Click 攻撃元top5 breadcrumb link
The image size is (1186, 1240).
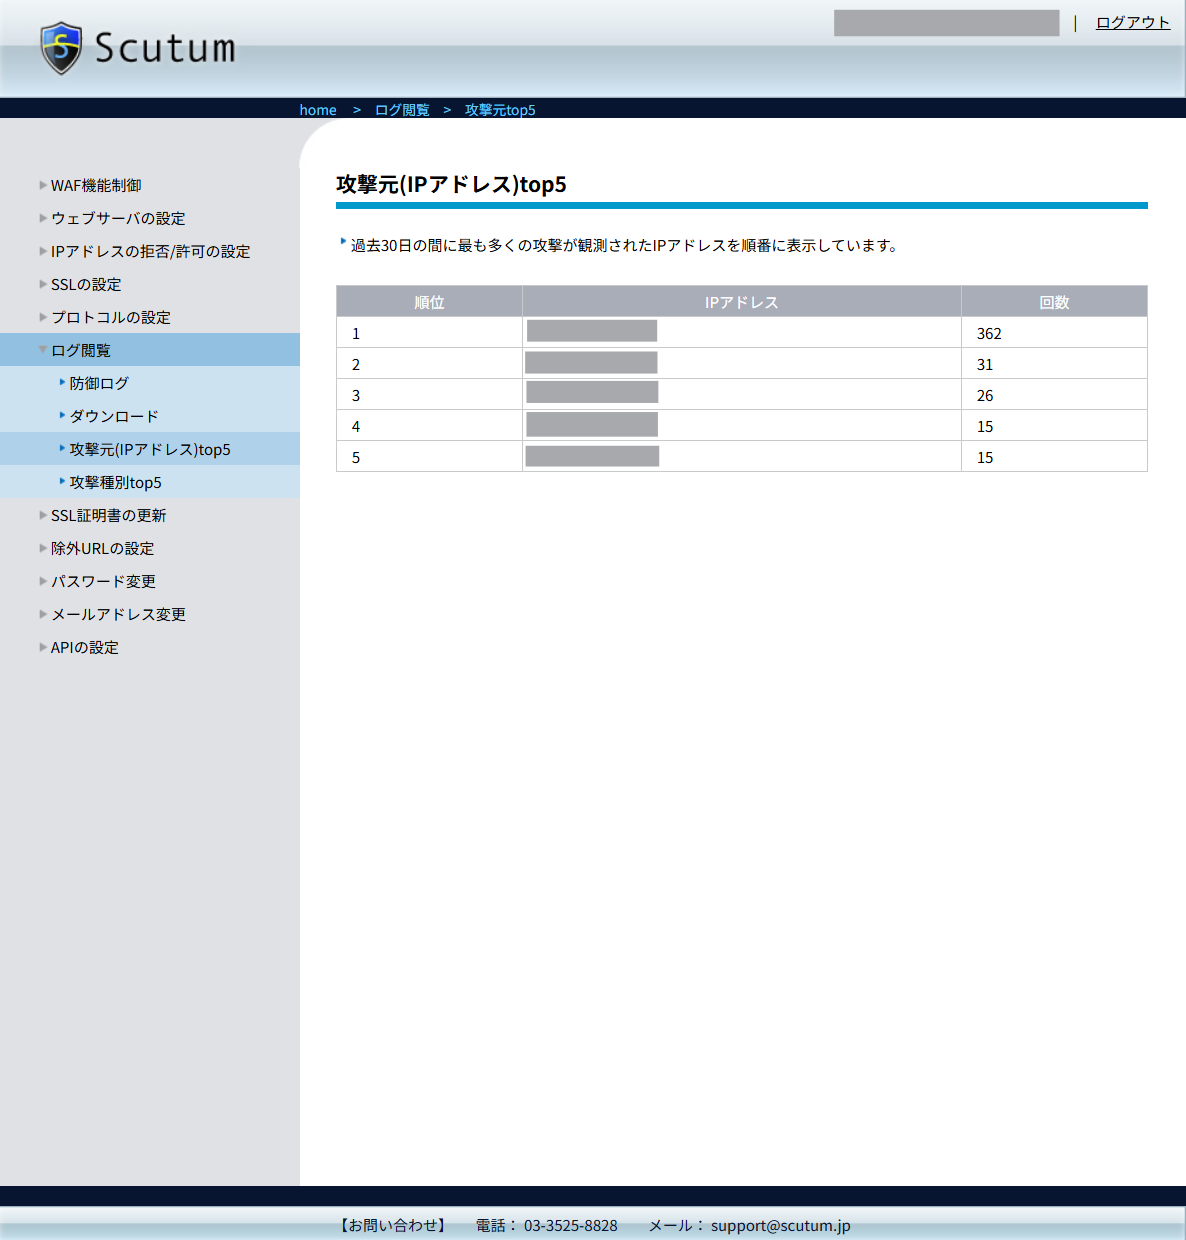pos(500,110)
